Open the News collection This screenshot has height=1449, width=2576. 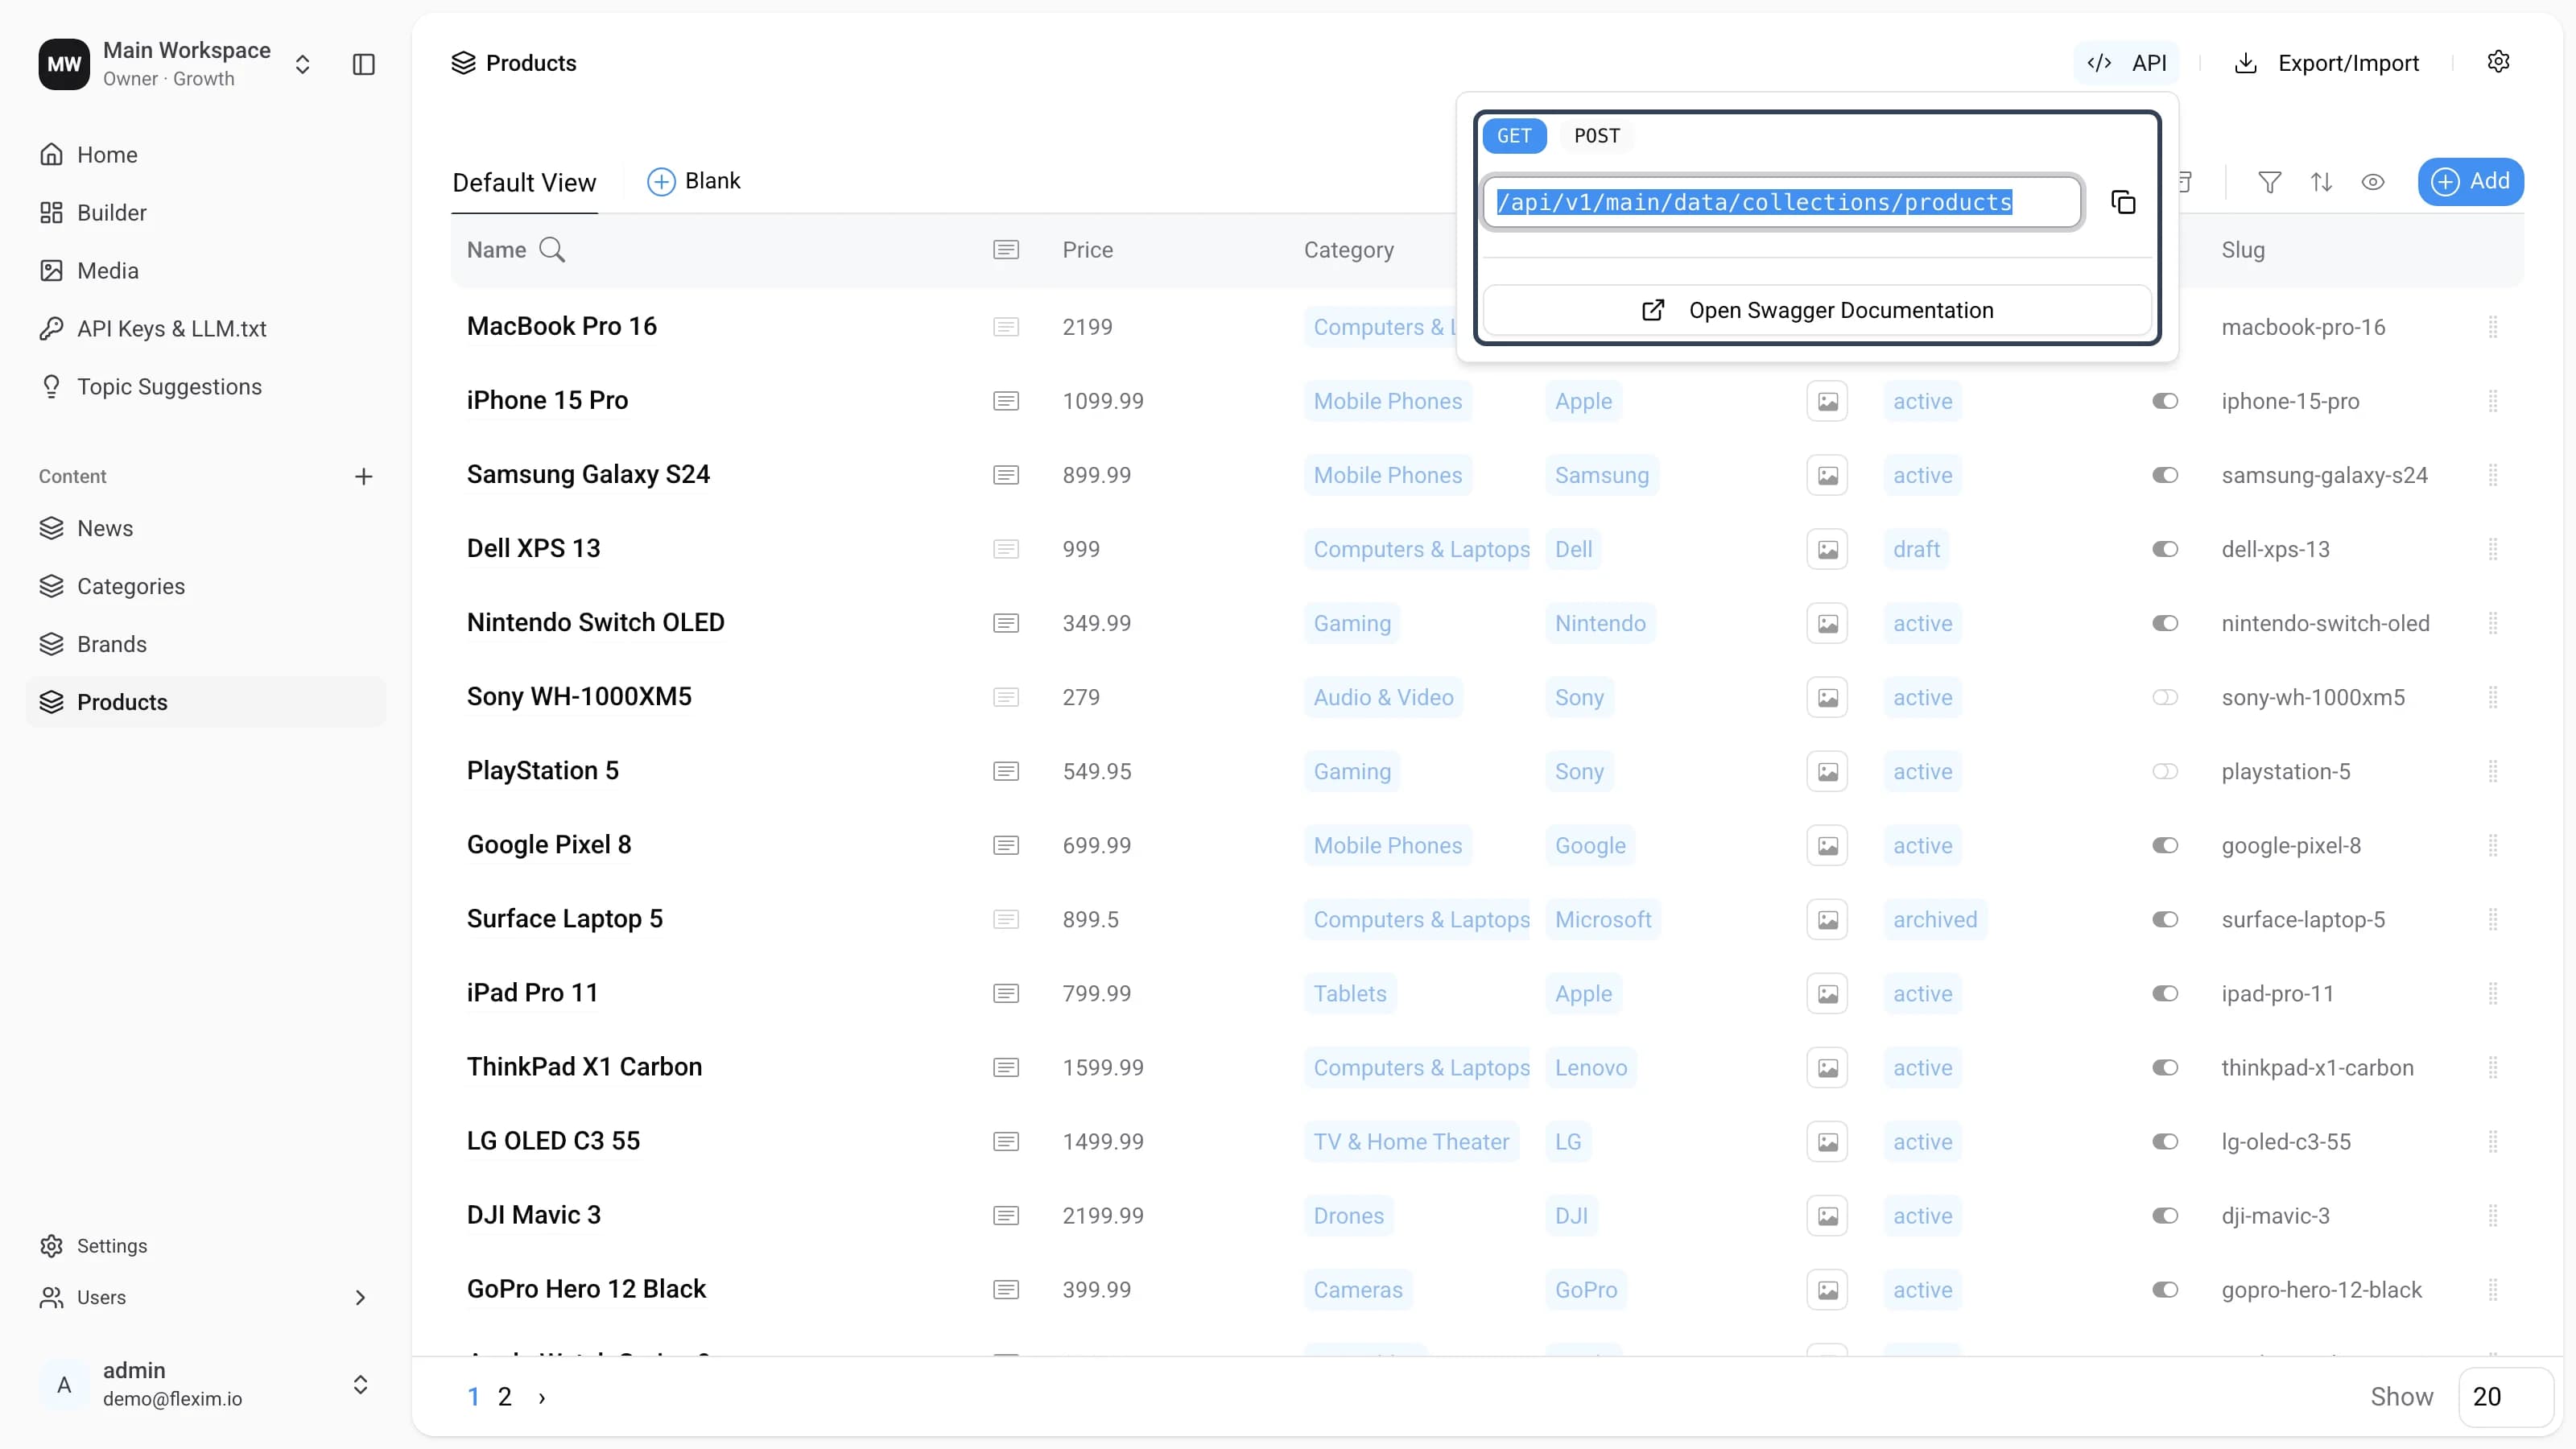(205, 528)
